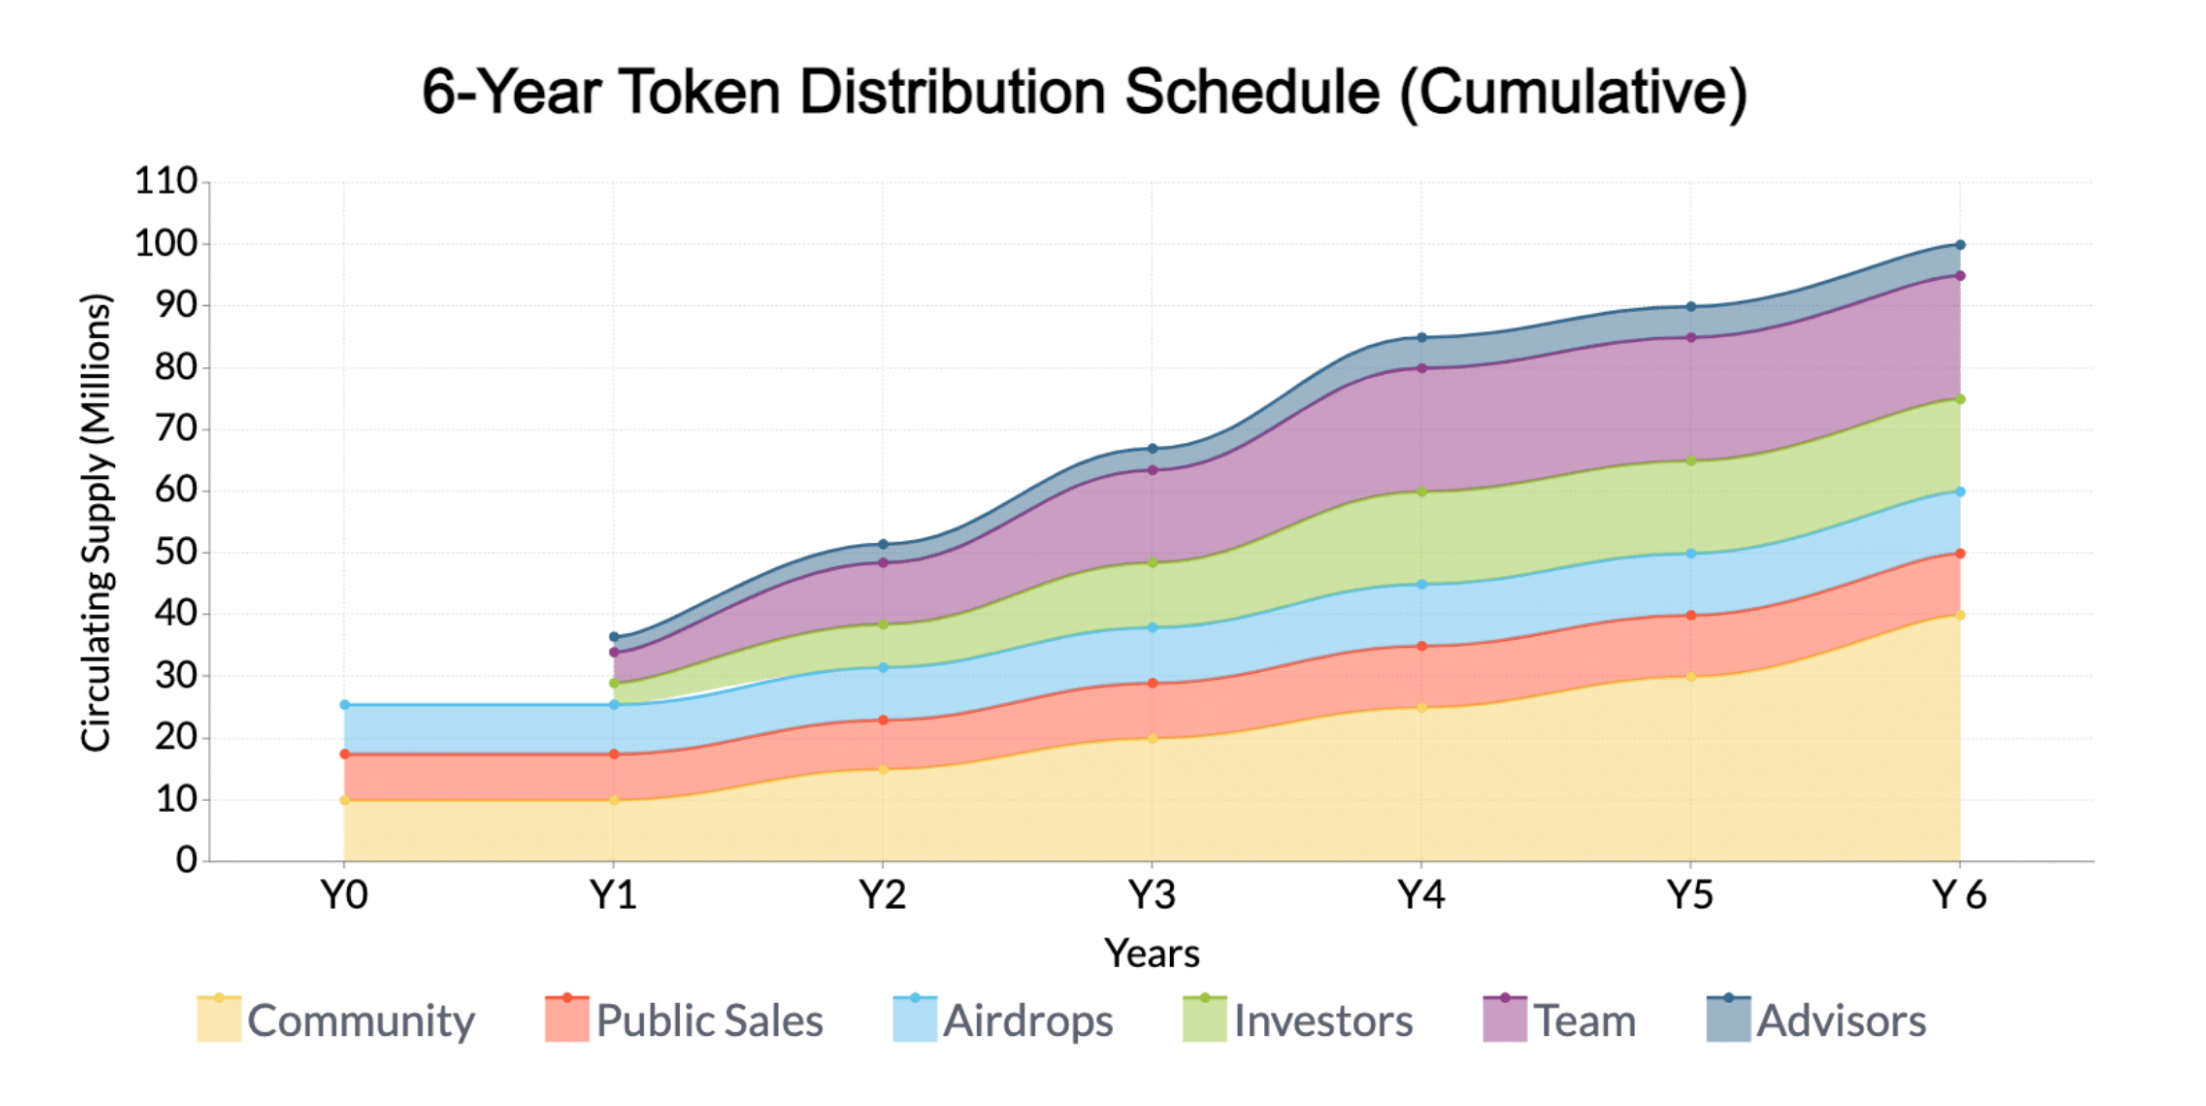
Task: Toggle the Community series legend label
Action: (x=361, y=1021)
